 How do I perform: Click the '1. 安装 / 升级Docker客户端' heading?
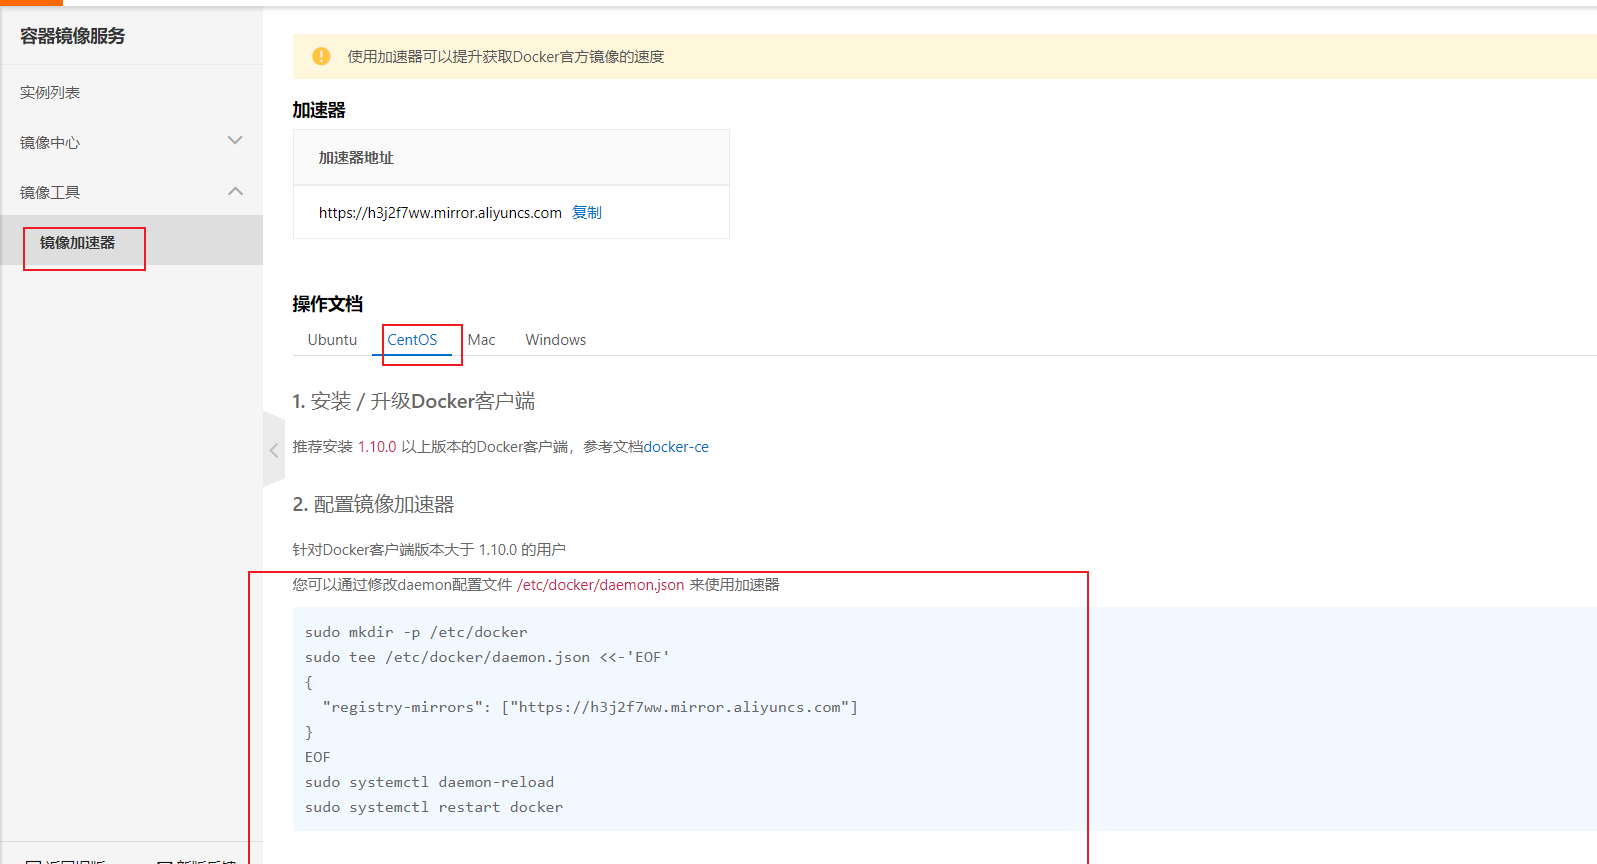tap(414, 401)
